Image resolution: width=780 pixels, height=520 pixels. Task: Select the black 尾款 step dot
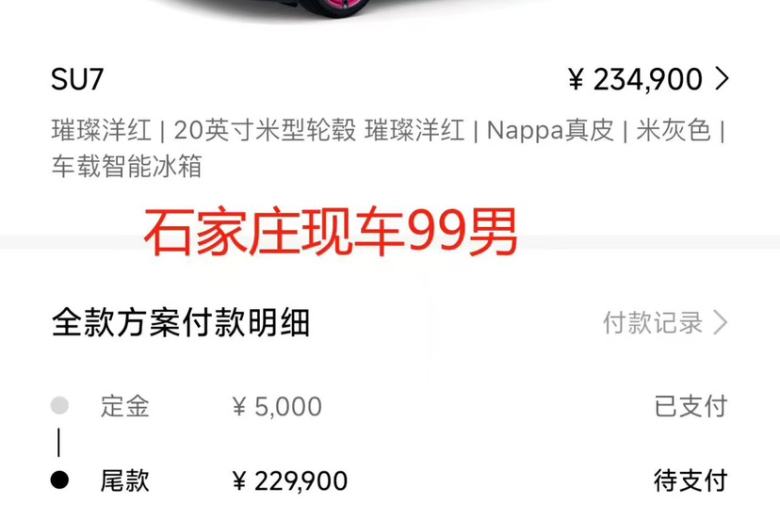pos(60,480)
